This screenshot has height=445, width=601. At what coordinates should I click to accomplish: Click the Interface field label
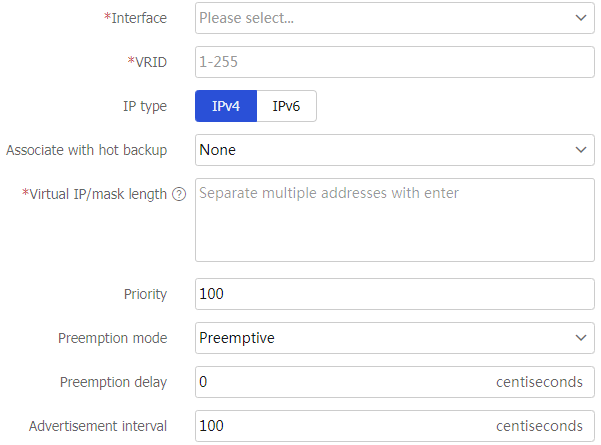pyautogui.click(x=138, y=18)
